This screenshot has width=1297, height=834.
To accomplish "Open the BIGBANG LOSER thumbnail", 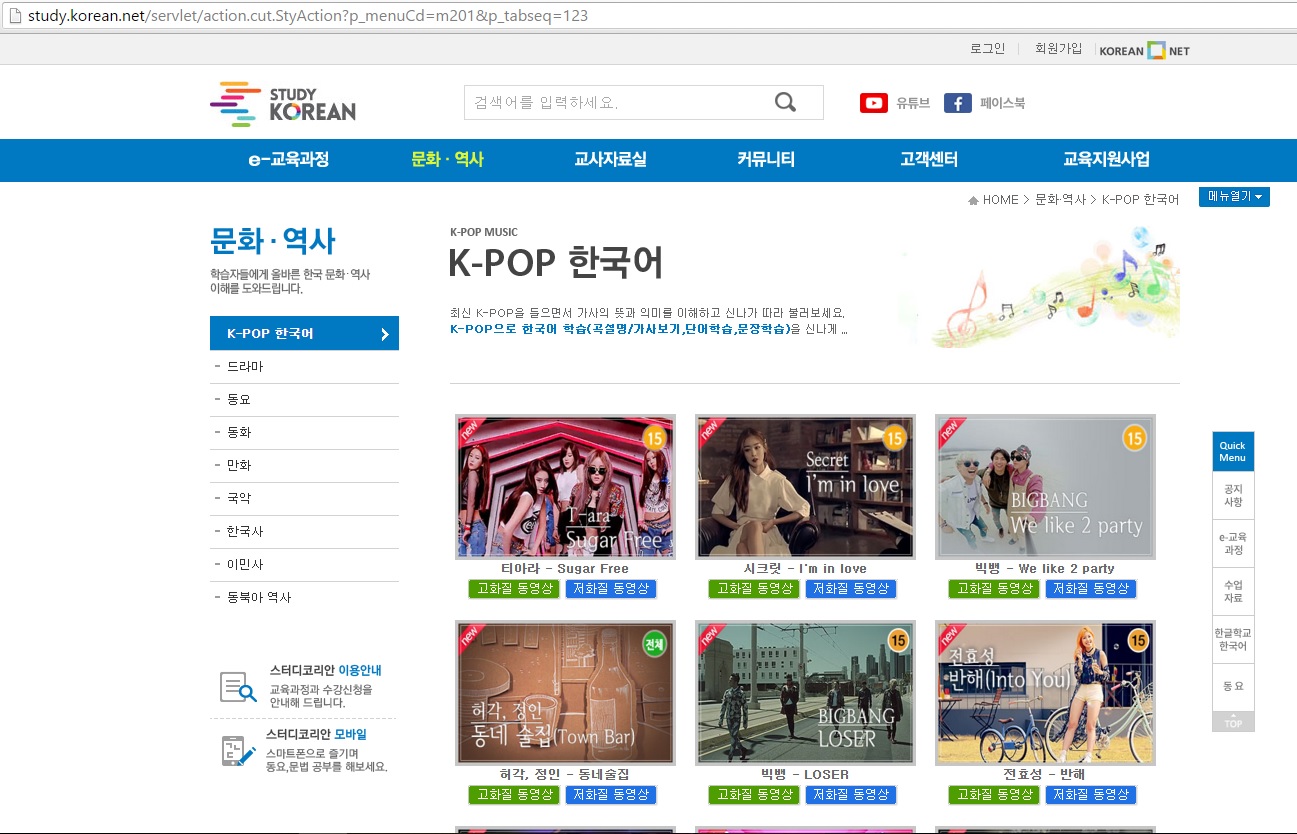I will tap(805, 693).
